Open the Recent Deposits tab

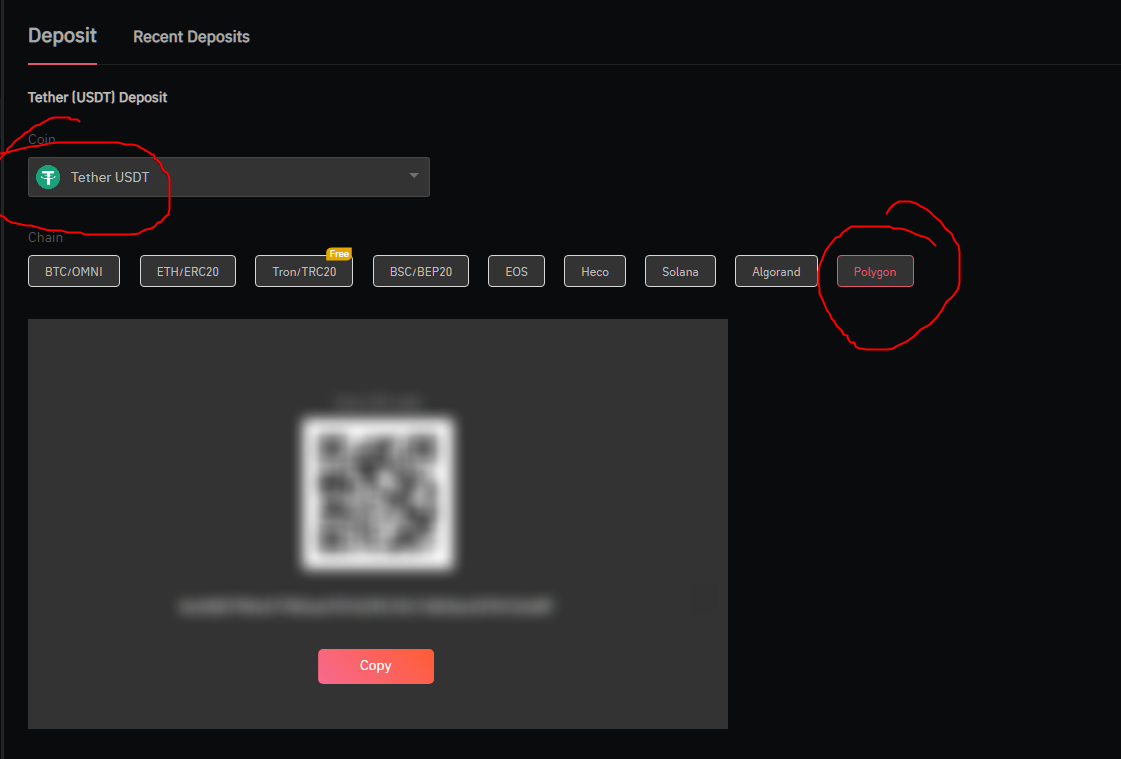pos(191,36)
